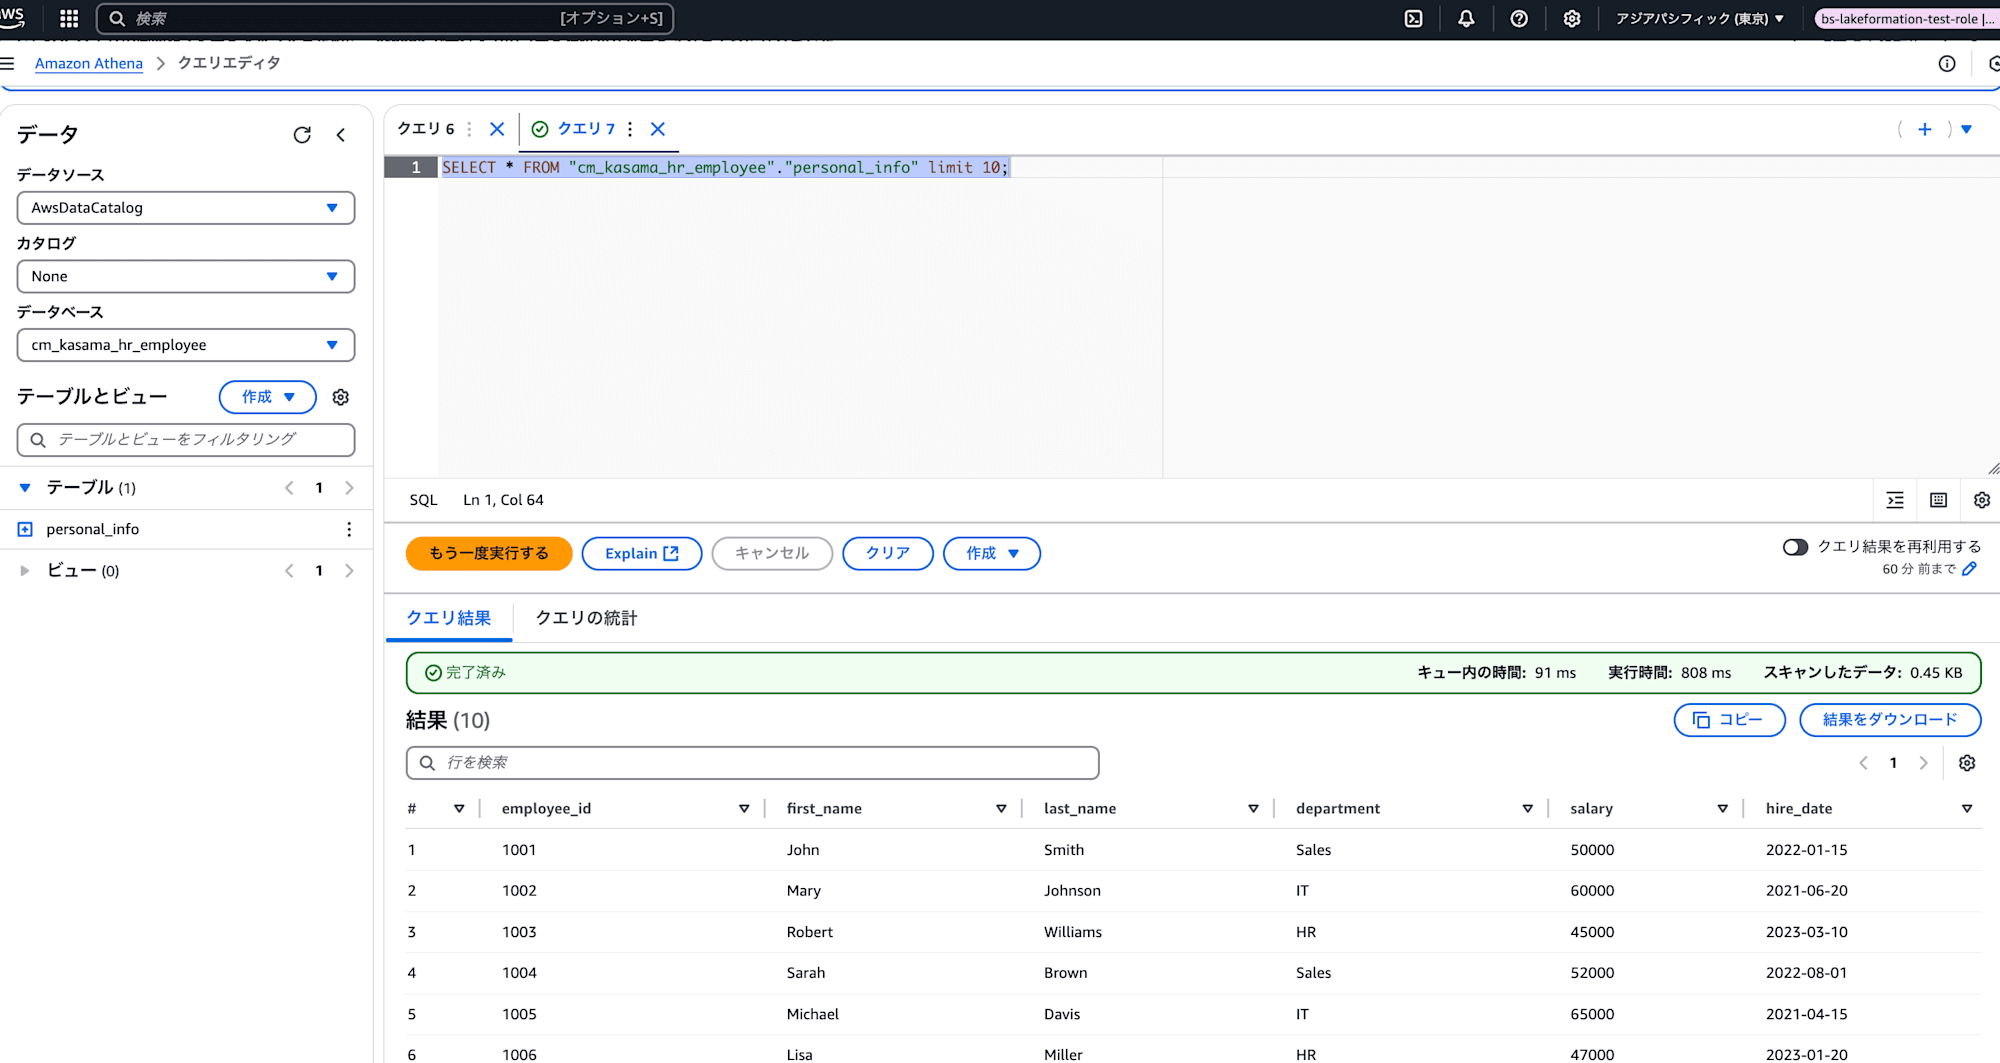
Task: Copy results with the コピー button
Action: point(1729,720)
